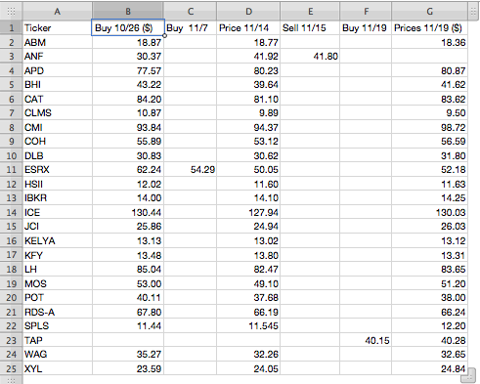The width and height of the screenshot is (480, 384).
Task: Select row 11 header
Action: point(11,170)
